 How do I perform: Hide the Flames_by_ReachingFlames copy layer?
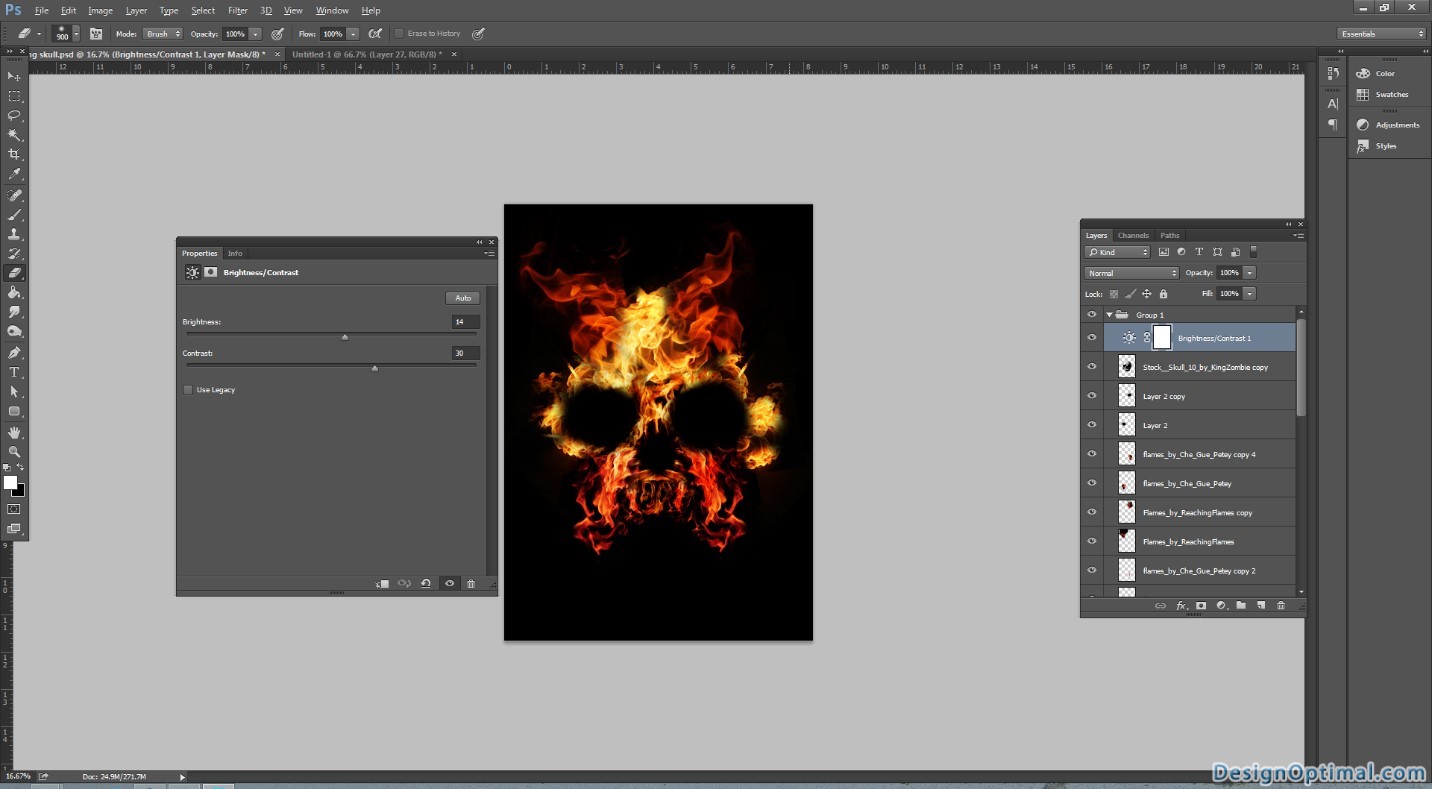pos(1092,512)
